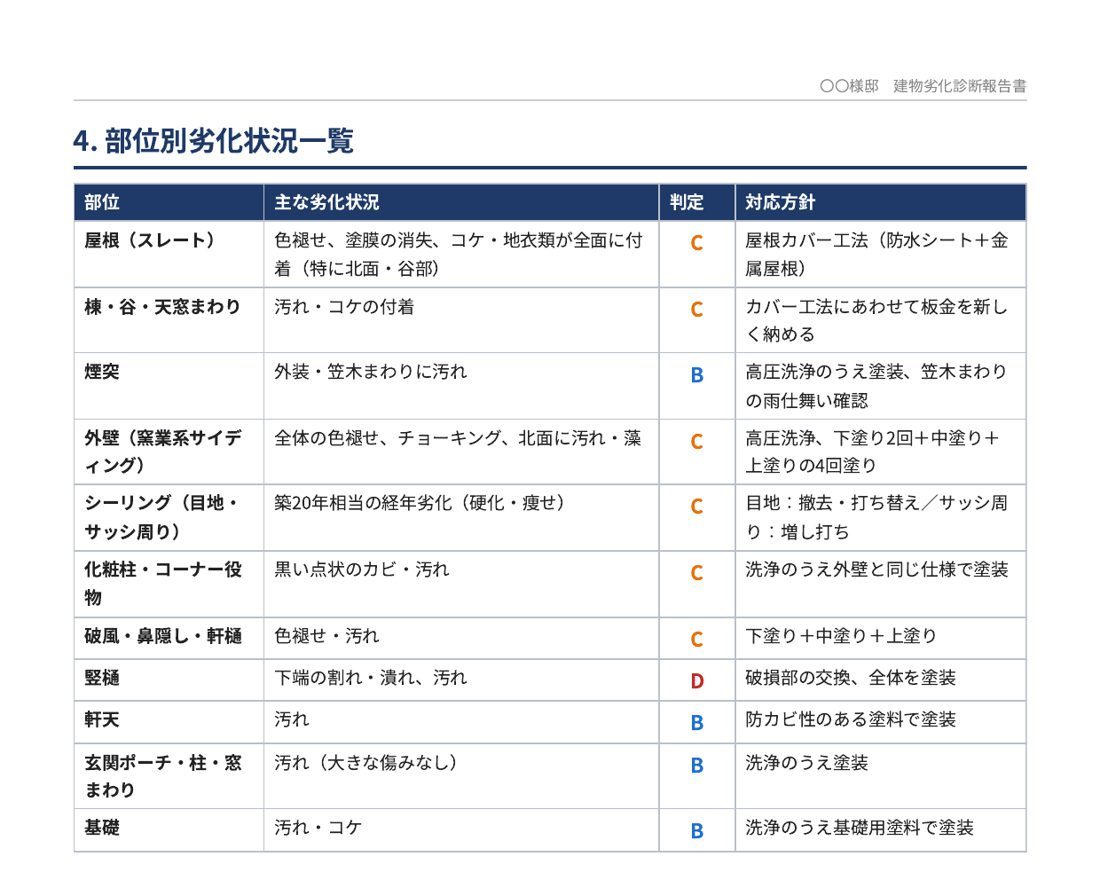Click the column header '判定'

686,202
